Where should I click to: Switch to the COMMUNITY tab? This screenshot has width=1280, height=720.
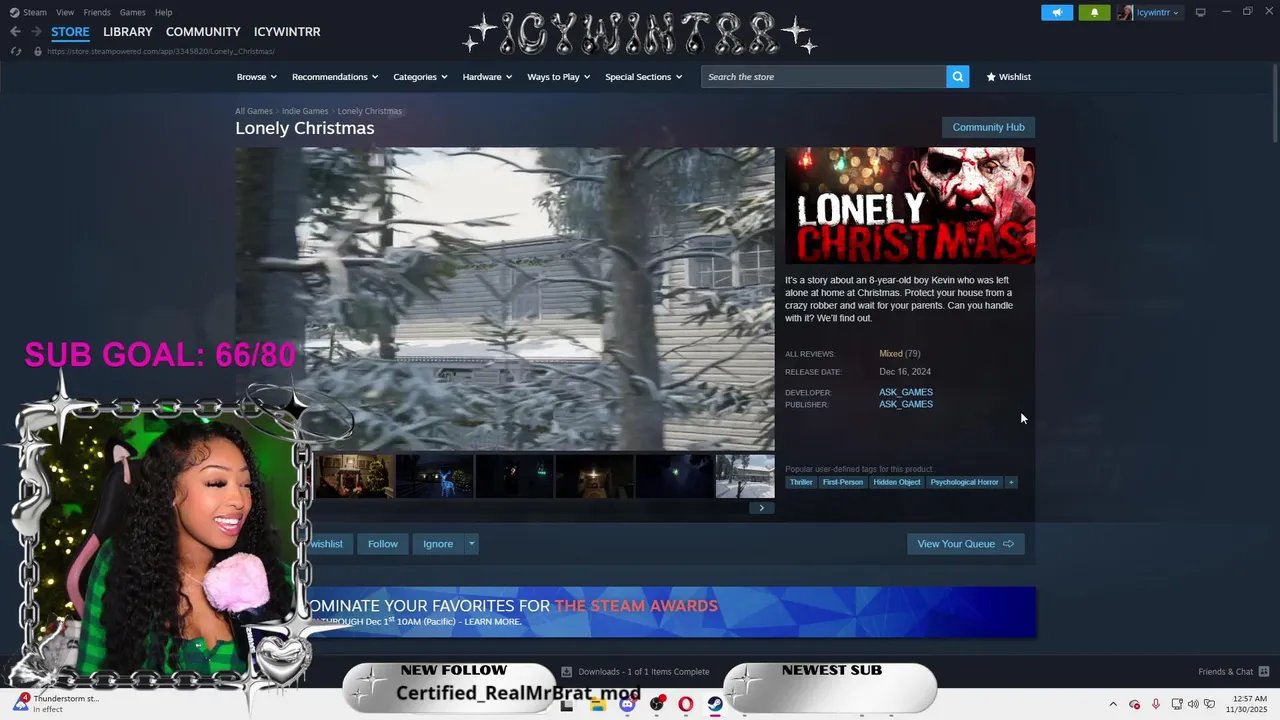click(x=203, y=32)
